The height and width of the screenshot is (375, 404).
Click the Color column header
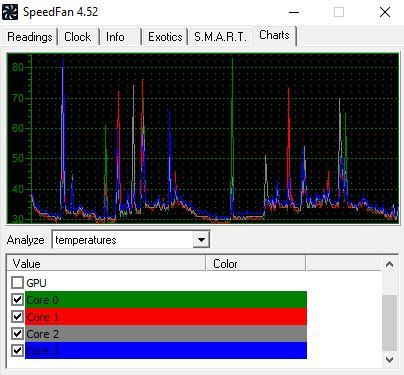click(256, 264)
